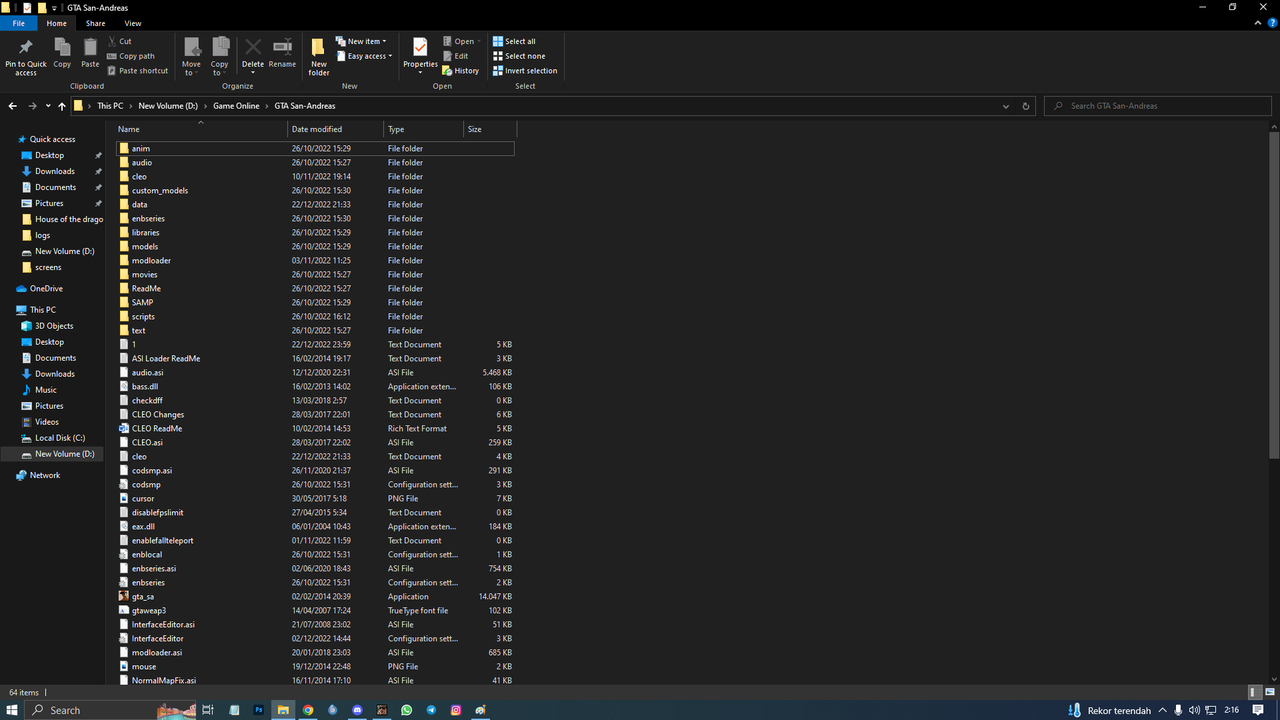Image resolution: width=1280 pixels, height=720 pixels.
Task: Delete the selected item using the X icon
Action: (253, 54)
